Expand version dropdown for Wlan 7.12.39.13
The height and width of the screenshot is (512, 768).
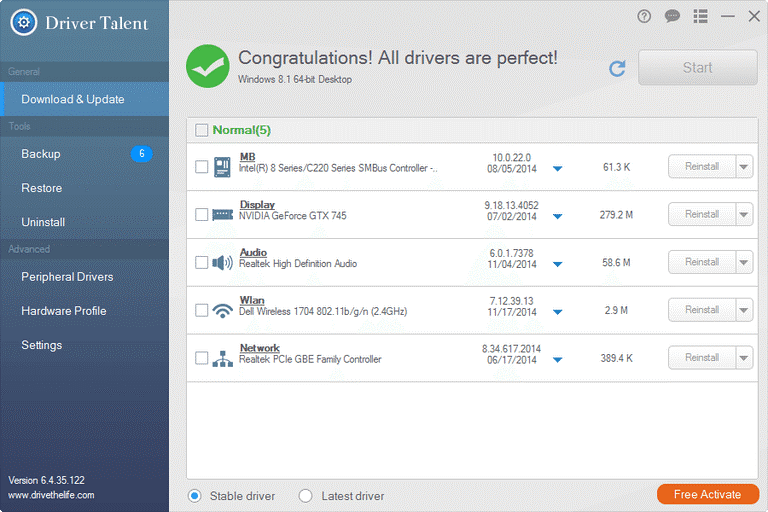pos(557,312)
